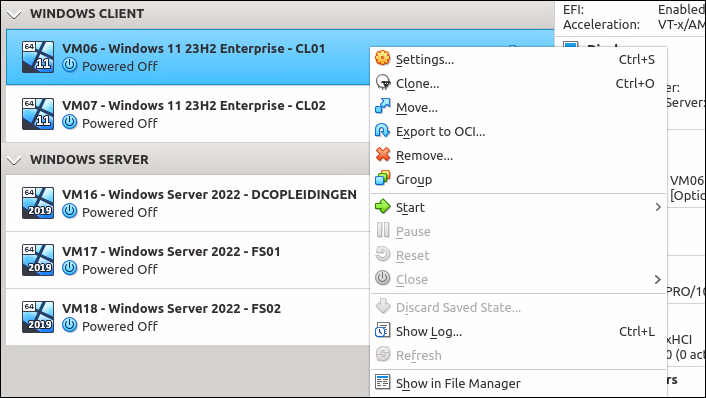
Task: Click the power state icon under VM16
Action: [x=69, y=211]
